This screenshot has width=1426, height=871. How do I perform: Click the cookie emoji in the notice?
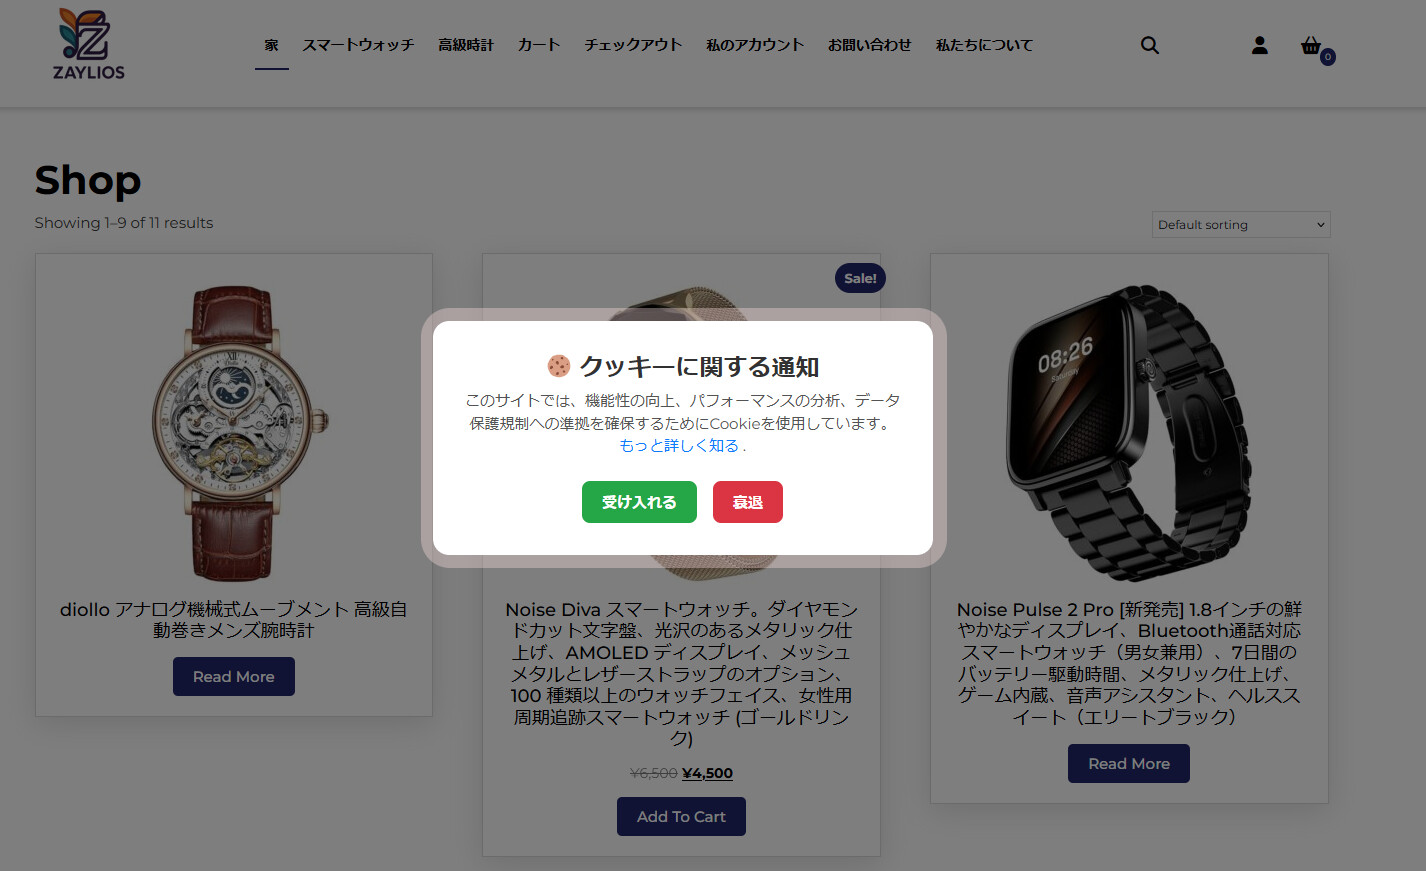[x=558, y=366]
